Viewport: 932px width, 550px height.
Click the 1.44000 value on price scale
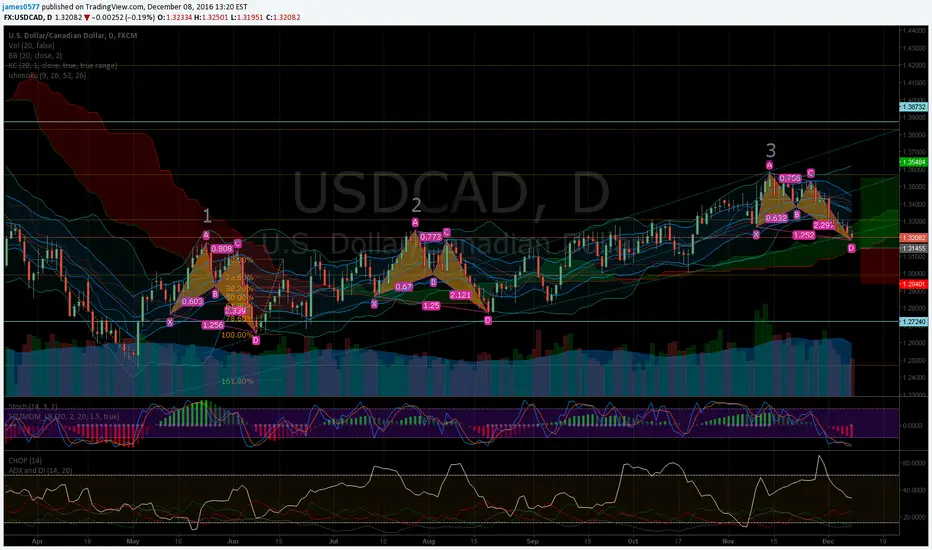(915, 30)
